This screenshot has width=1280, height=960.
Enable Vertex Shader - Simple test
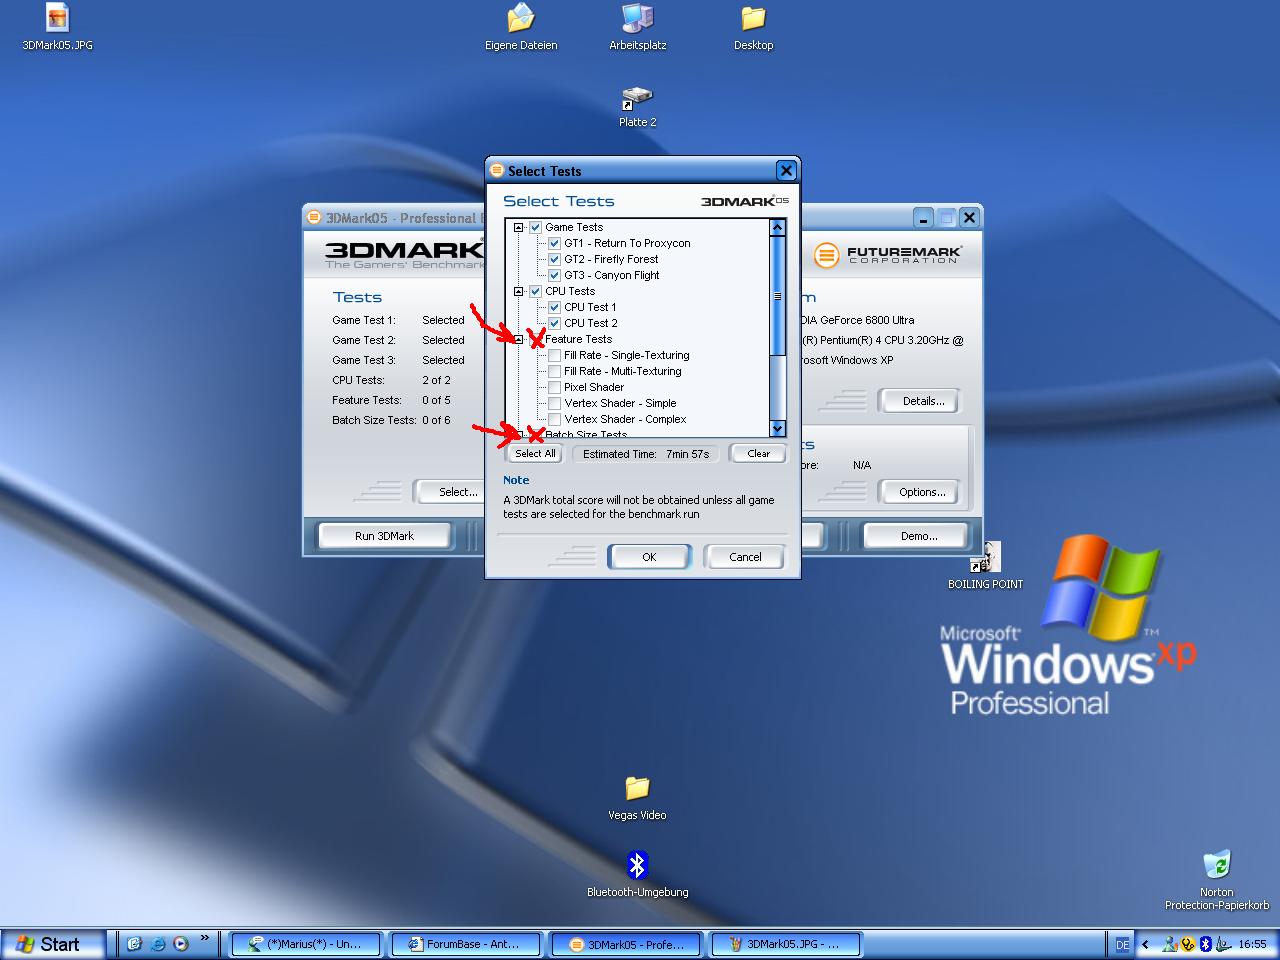pyautogui.click(x=554, y=403)
